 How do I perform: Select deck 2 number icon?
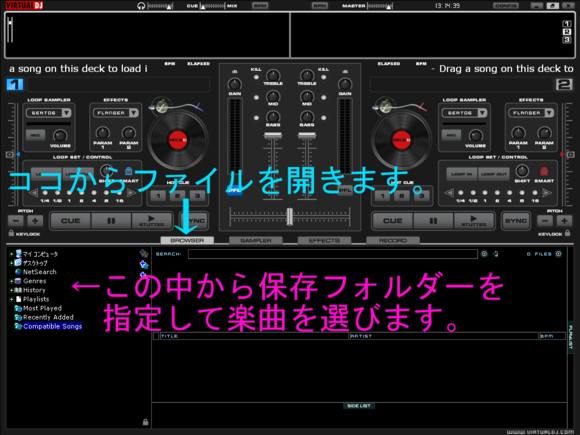pyautogui.click(x=564, y=84)
